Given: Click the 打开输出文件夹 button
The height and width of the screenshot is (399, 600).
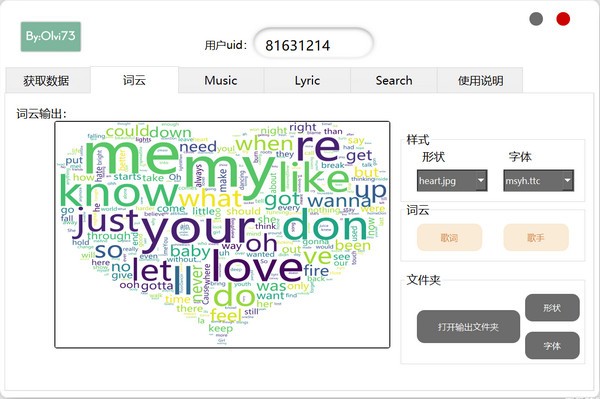Looking at the screenshot, I should pyautogui.click(x=468, y=327).
